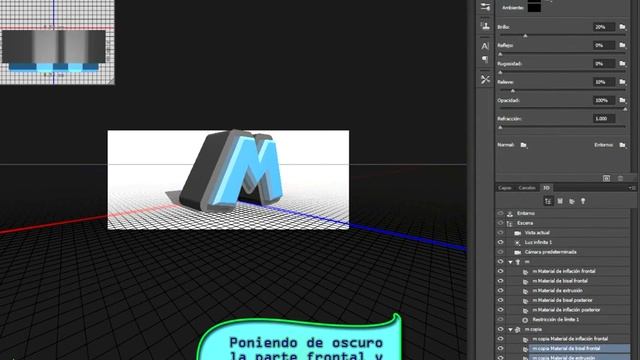Click the secondary view thumbnail window
Screen dimensions: 640x360
pyautogui.click(x=57, y=42)
